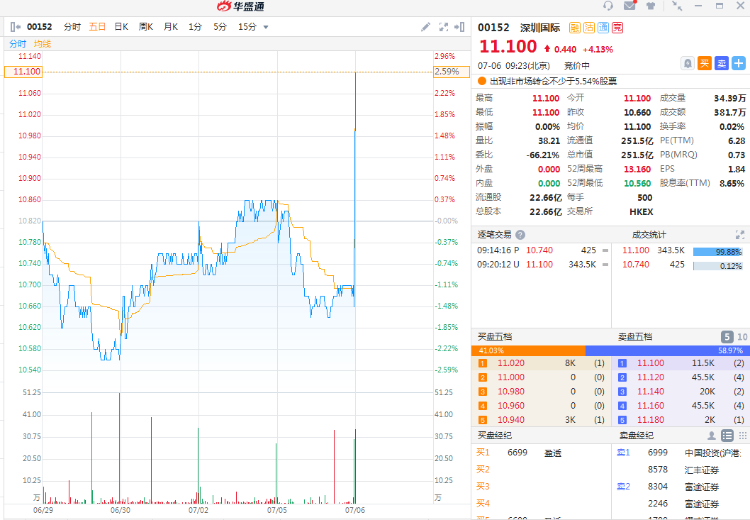750x520 pixels.
Task: Select bid level 1 price 11.020
Action: coord(511,363)
